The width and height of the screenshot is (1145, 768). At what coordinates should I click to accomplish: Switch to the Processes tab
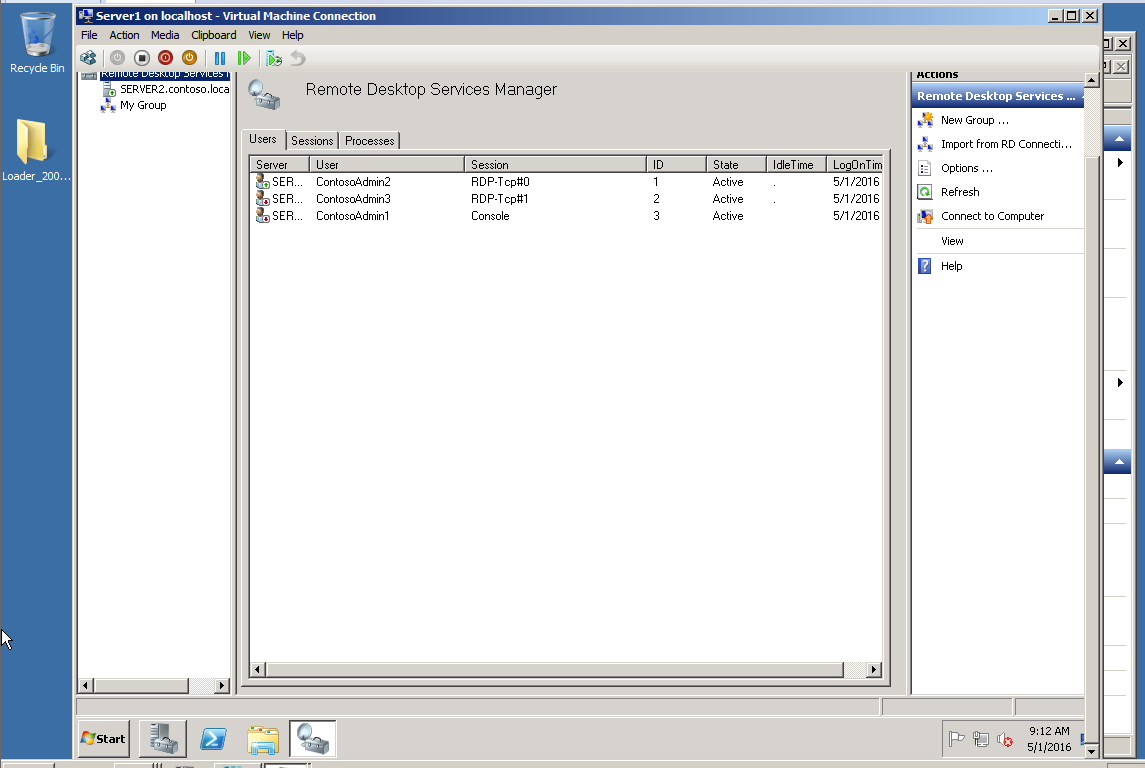tap(369, 141)
